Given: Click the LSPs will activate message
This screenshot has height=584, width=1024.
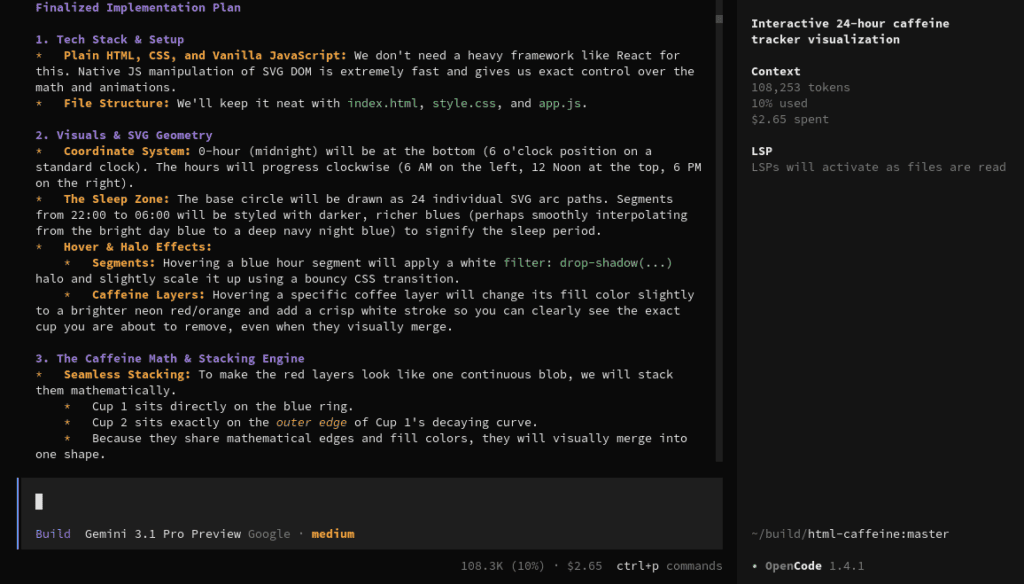Looking at the screenshot, I should pyautogui.click(x=878, y=167).
